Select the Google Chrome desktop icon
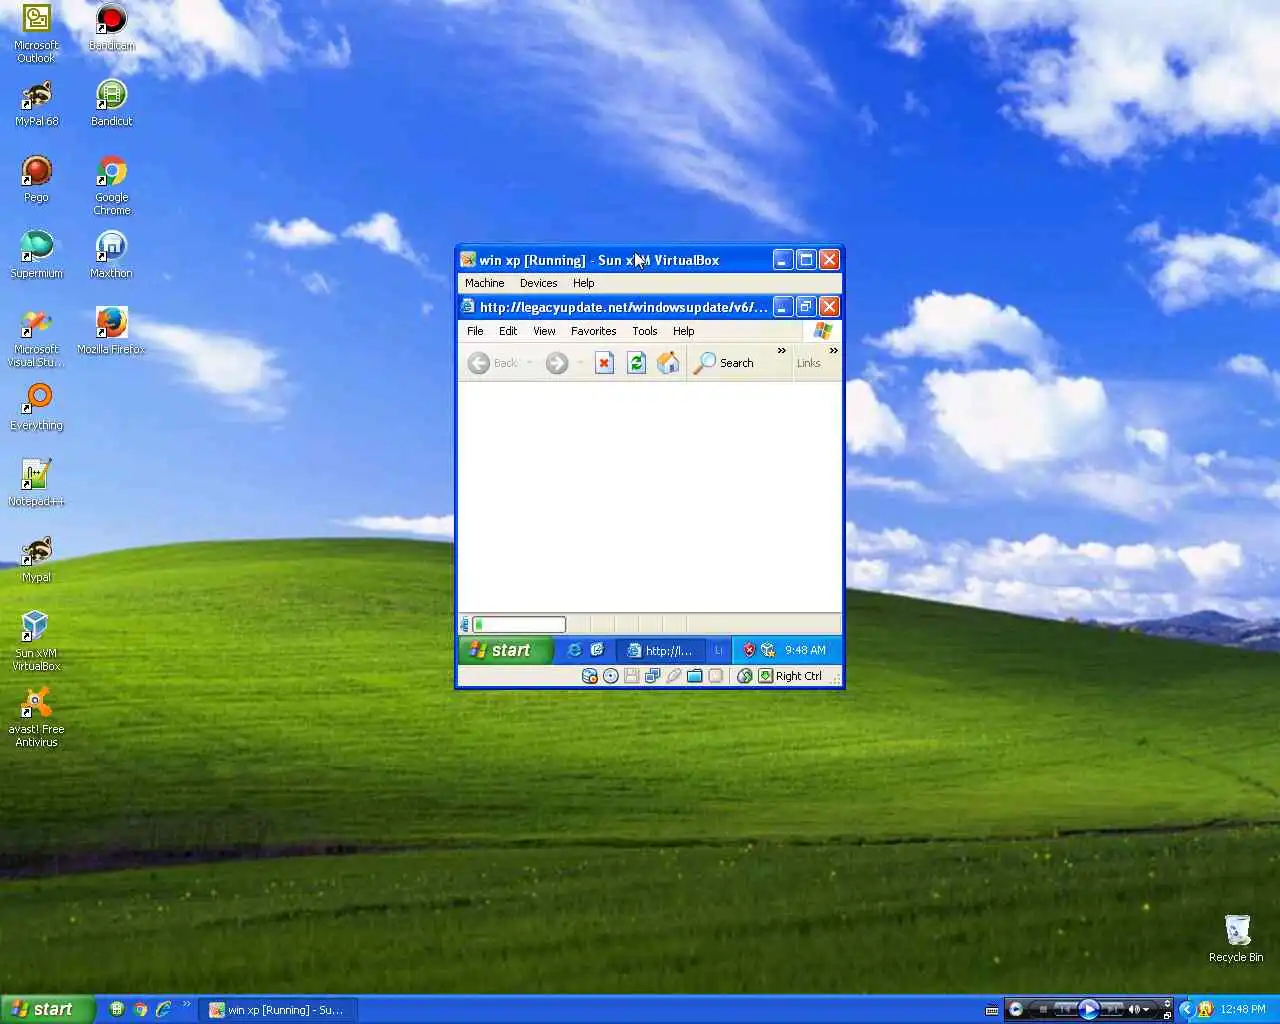This screenshot has width=1280, height=1024. [x=111, y=185]
